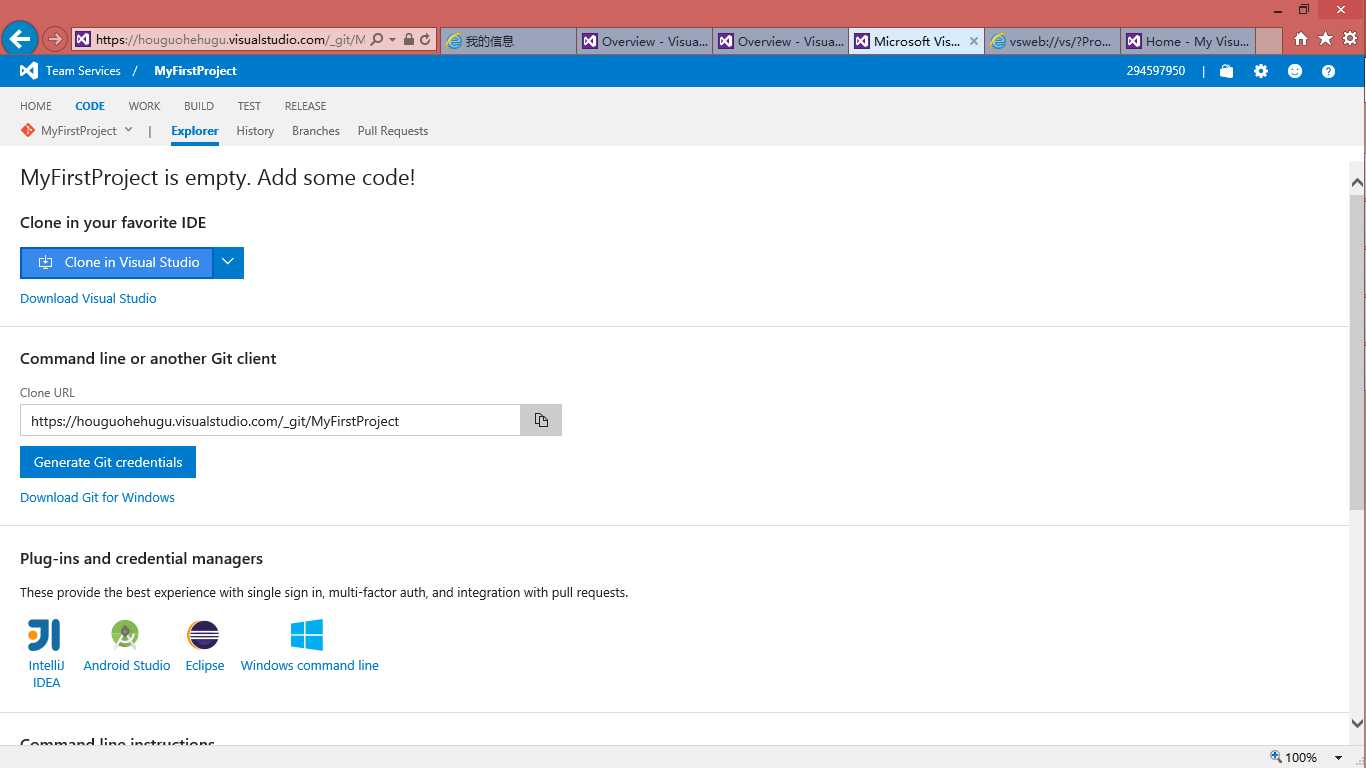Expand the Clone in Visual Studio dropdown arrow

click(228, 262)
